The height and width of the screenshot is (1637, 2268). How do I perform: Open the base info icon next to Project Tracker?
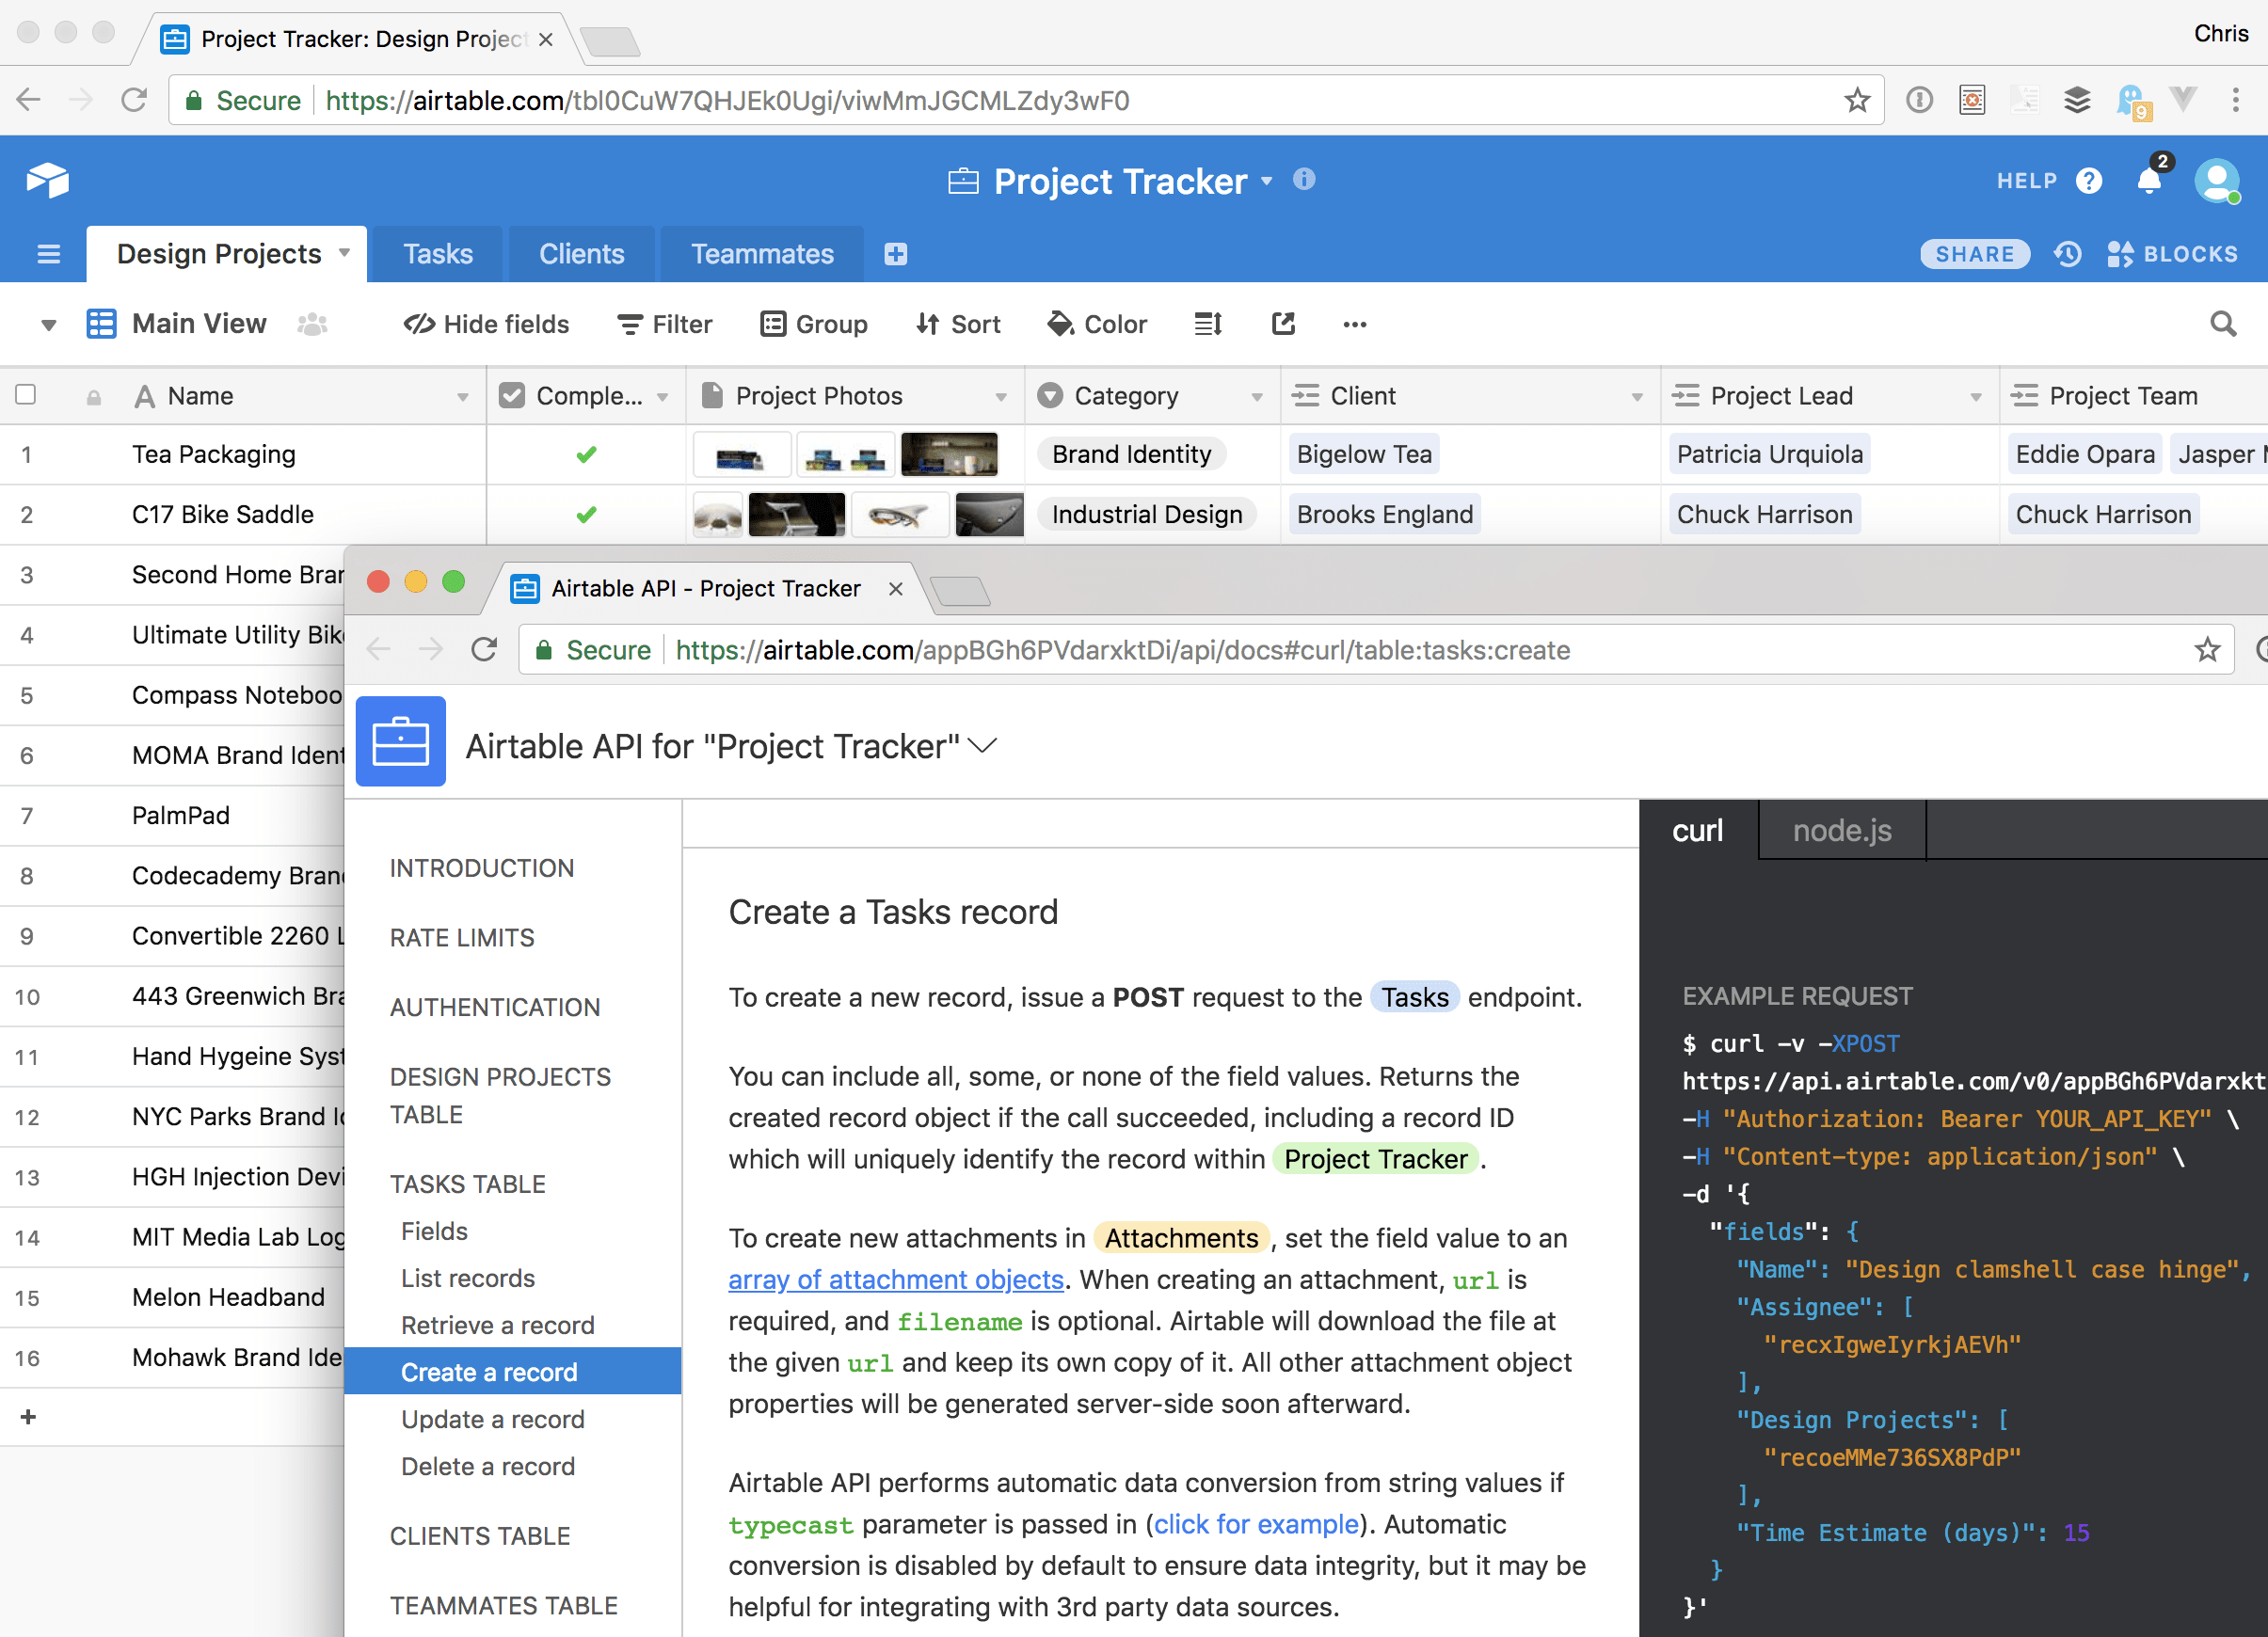[1304, 179]
